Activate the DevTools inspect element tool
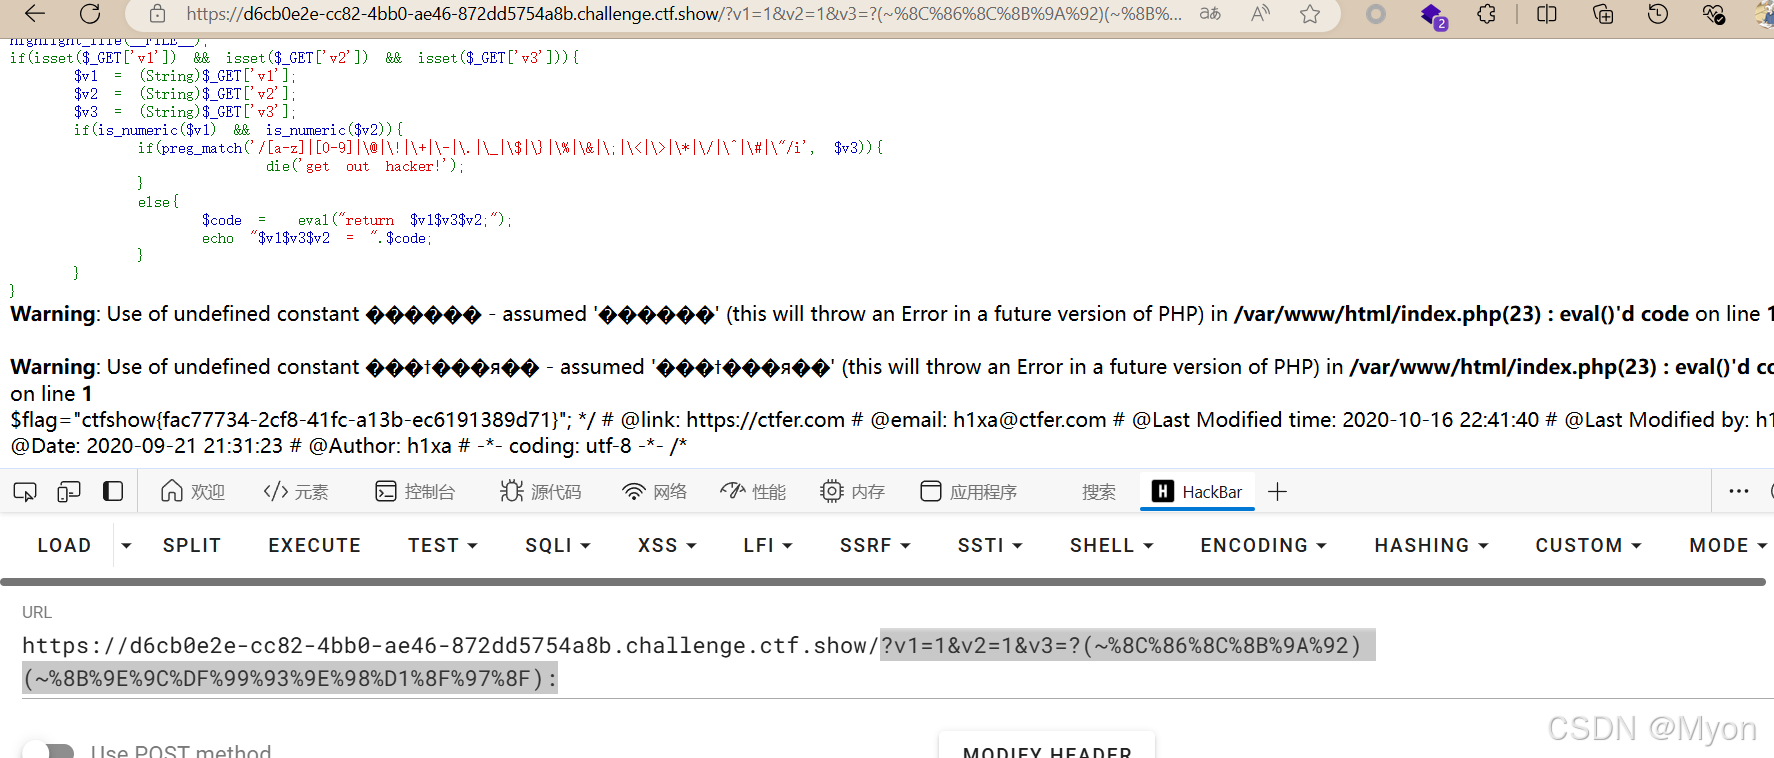This screenshot has height=758, width=1774. 25,492
